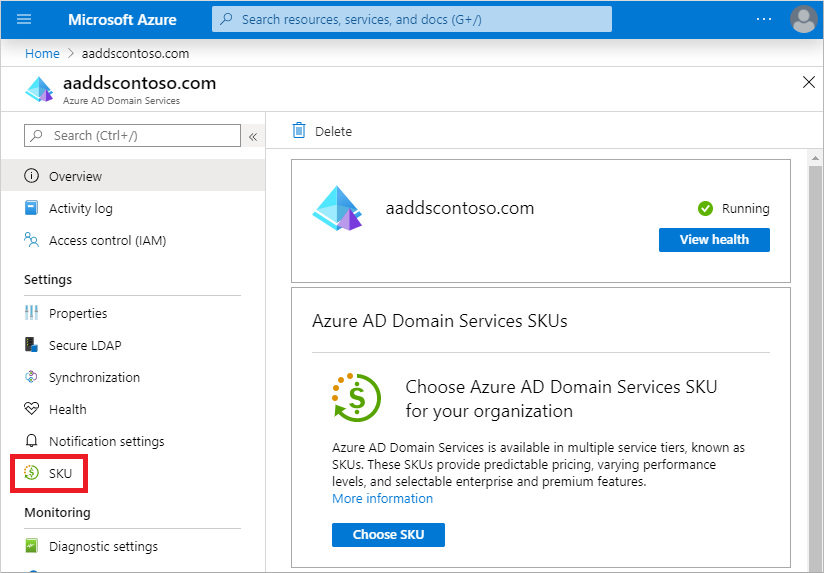The height and width of the screenshot is (573, 824).
Task: Click the Secure LDAP icon
Action: pyautogui.click(x=31, y=345)
